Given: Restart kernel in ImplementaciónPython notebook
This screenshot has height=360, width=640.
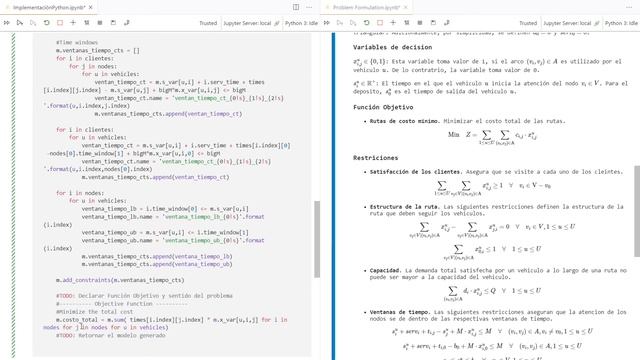Looking at the screenshot, I should point(47,23).
